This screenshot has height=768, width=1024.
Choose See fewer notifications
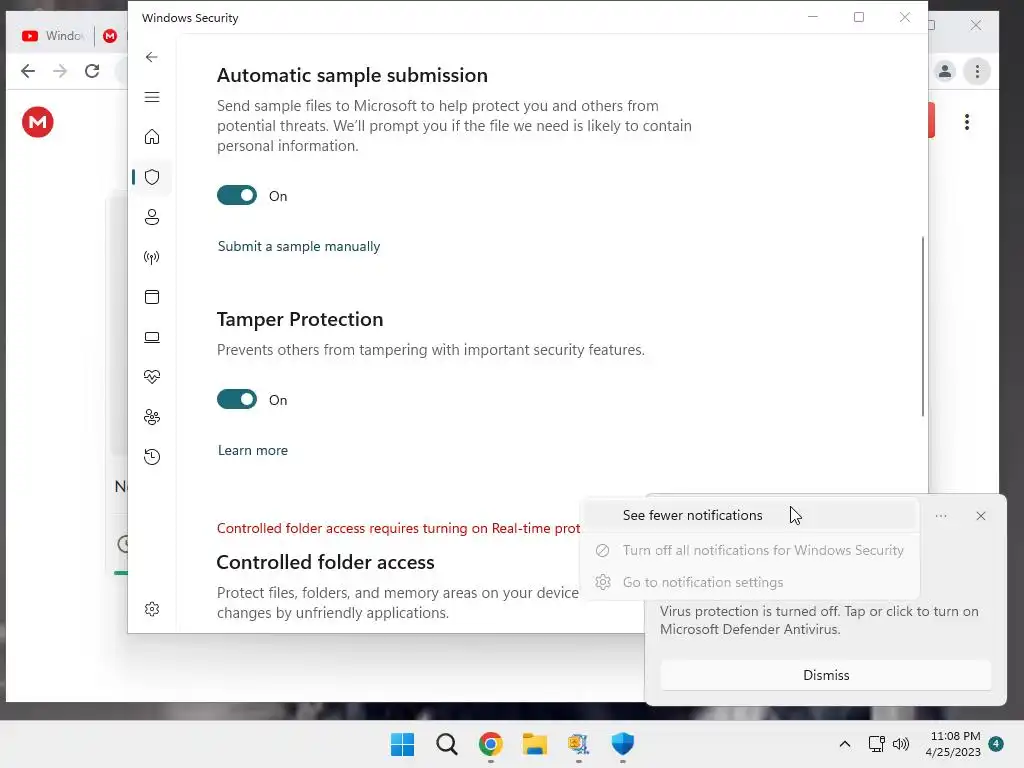(x=750, y=515)
